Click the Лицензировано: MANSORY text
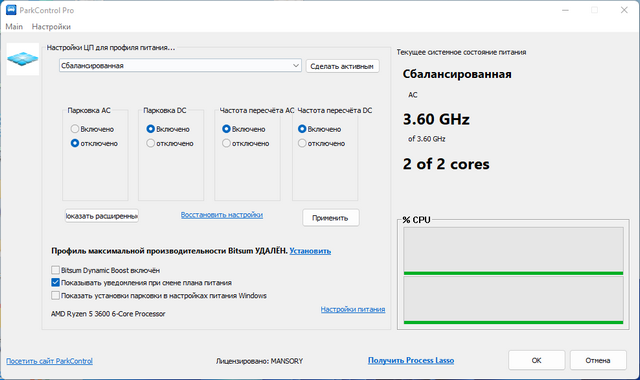The height and width of the screenshot is (380, 640). pyautogui.click(x=260, y=361)
